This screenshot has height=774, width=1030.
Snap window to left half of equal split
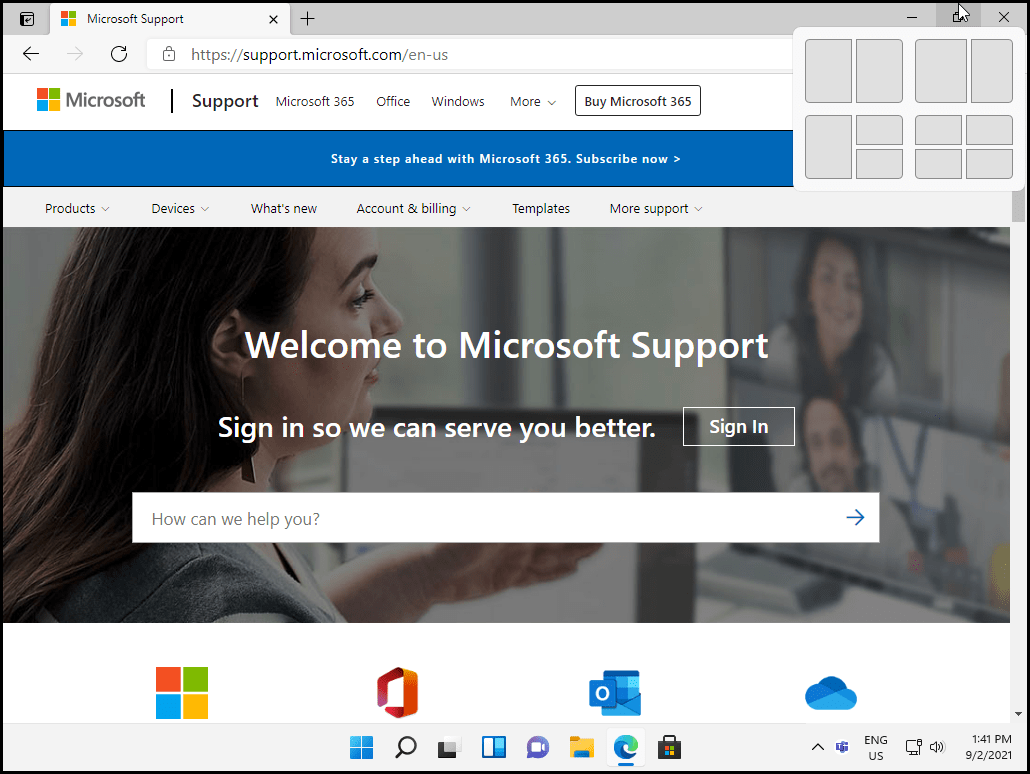[x=828, y=71]
